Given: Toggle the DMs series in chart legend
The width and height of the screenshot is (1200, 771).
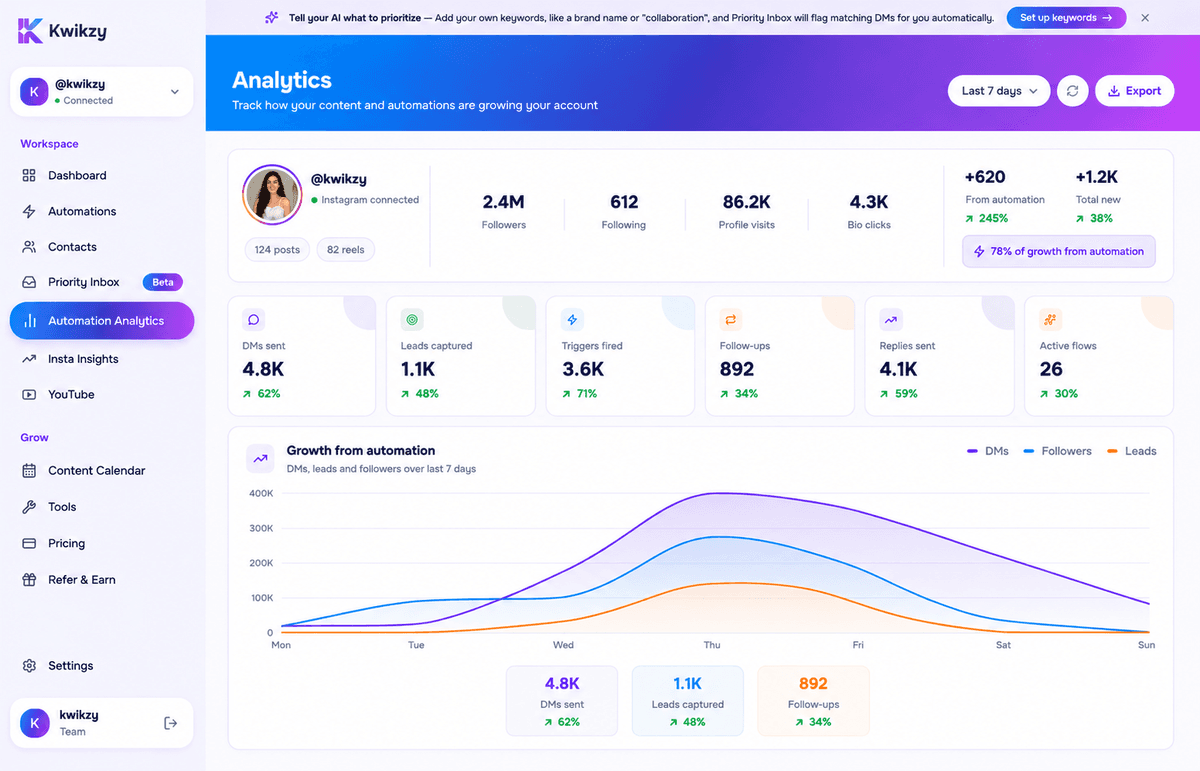Looking at the screenshot, I should tap(987, 451).
